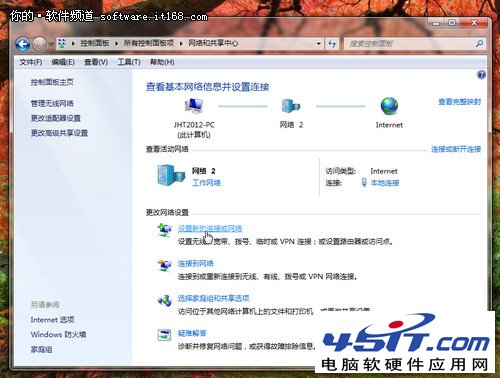Open Internet 选项 in the sidebar

(52, 320)
